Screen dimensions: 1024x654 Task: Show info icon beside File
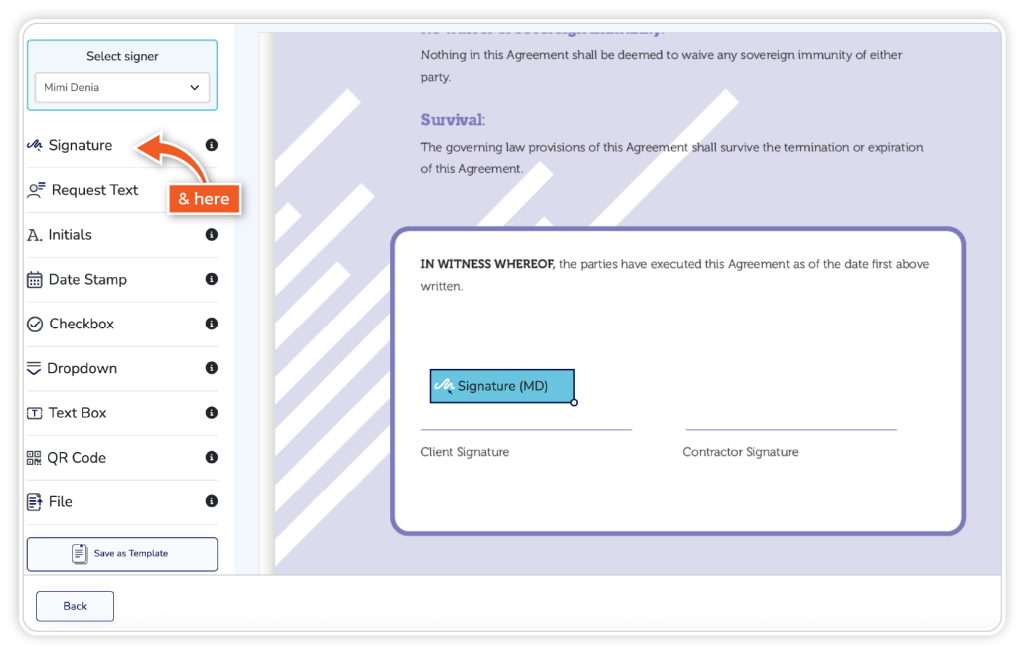[x=211, y=502]
